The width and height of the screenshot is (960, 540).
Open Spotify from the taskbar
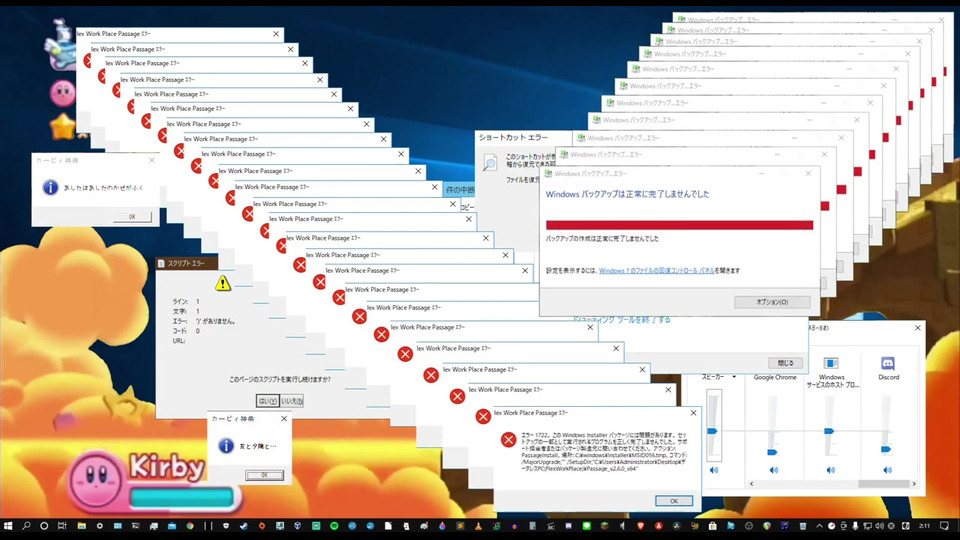point(334,526)
